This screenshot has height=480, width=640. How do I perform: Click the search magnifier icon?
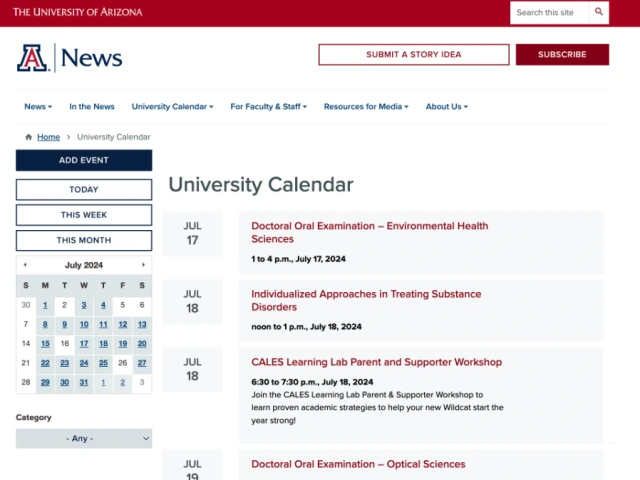click(x=599, y=12)
